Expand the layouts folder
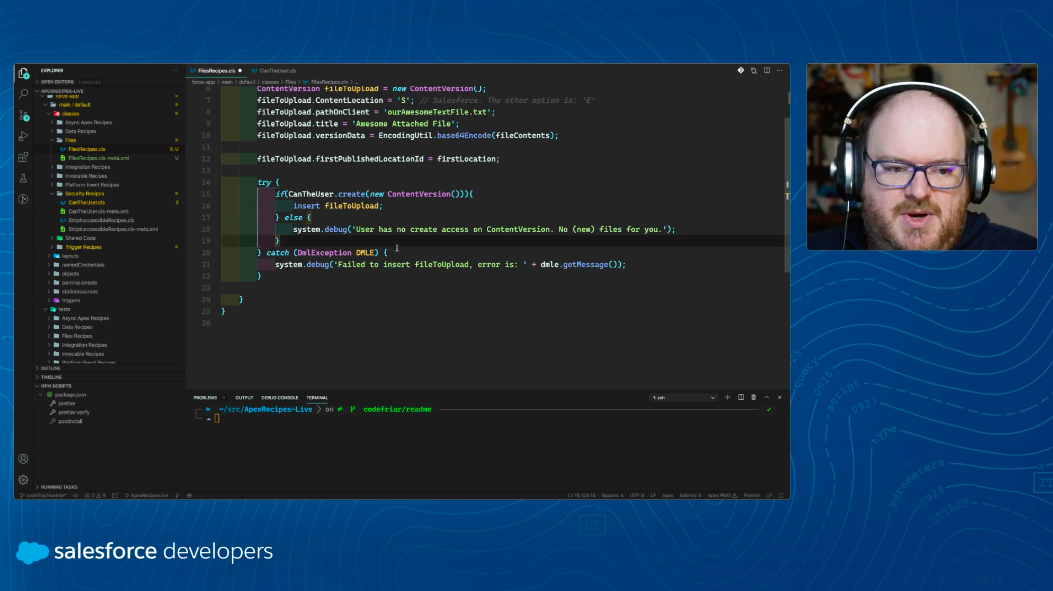 point(70,256)
